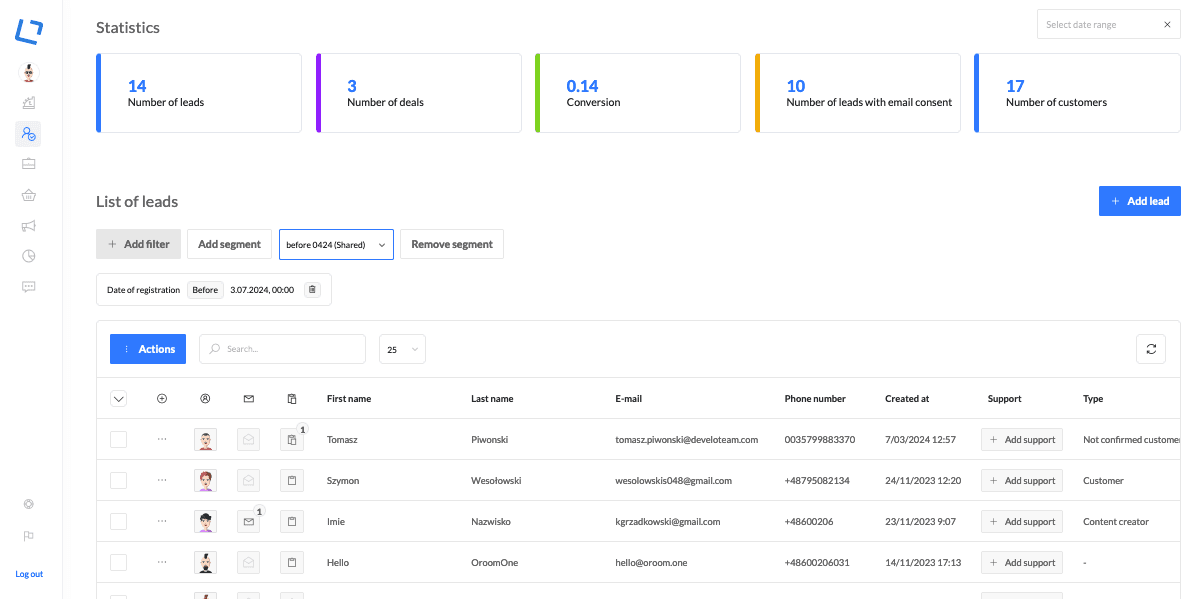
Task: Open the megaphone campaigns icon
Action: (x=29, y=226)
